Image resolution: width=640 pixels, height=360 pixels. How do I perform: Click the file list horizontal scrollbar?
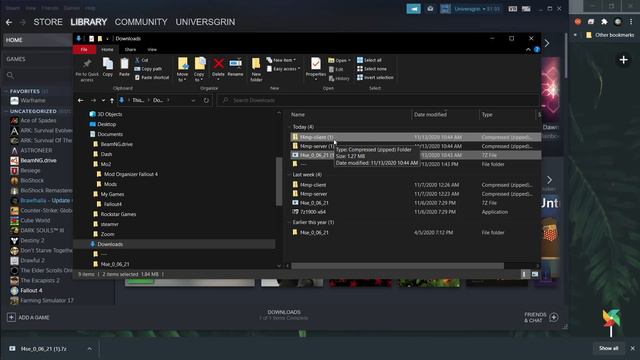397,266
